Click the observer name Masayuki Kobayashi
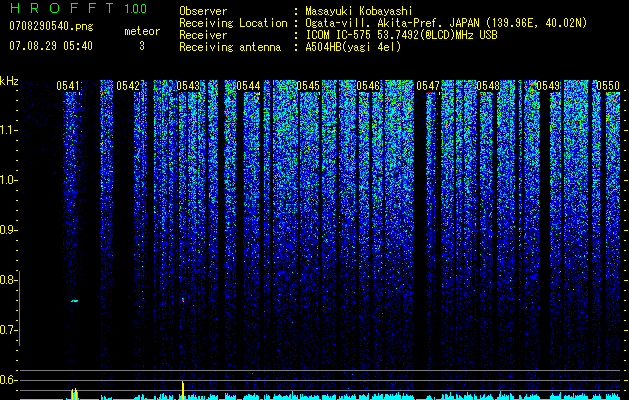Image resolution: width=629 pixels, height=400 pixels. (x=359, y=11)
